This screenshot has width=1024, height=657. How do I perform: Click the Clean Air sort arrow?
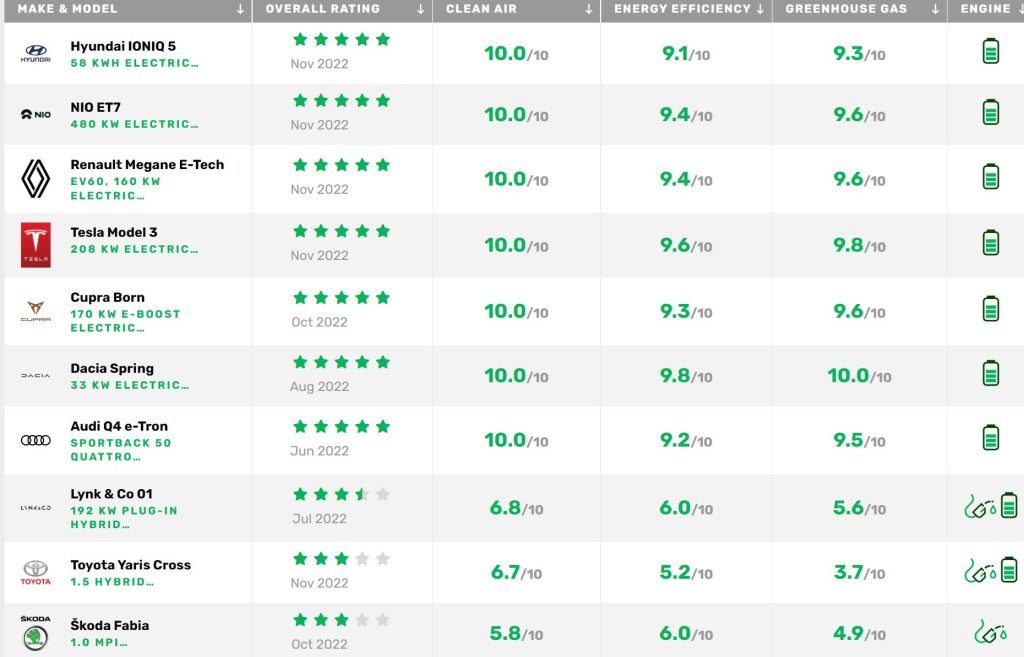click(588, 9)
